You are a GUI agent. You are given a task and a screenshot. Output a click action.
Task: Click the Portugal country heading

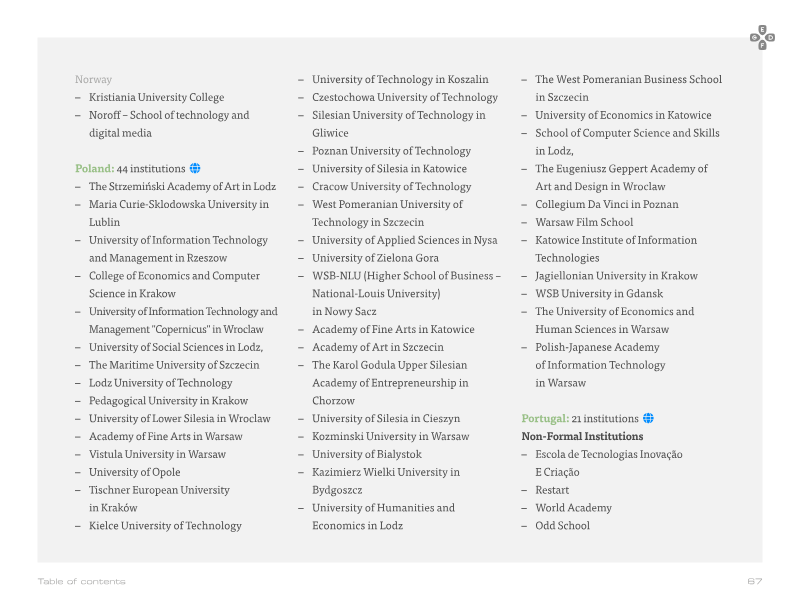pos(545,418)
